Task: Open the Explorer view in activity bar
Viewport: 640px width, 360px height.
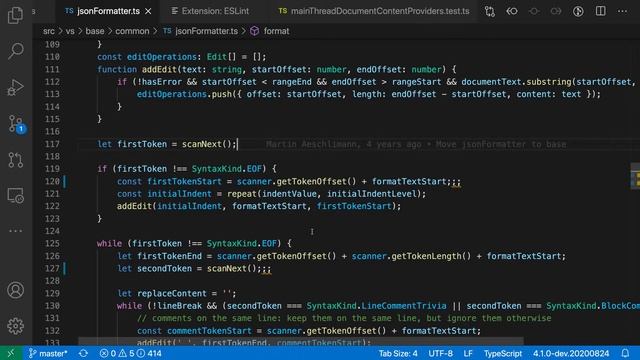Action: [x=16, y=15]
